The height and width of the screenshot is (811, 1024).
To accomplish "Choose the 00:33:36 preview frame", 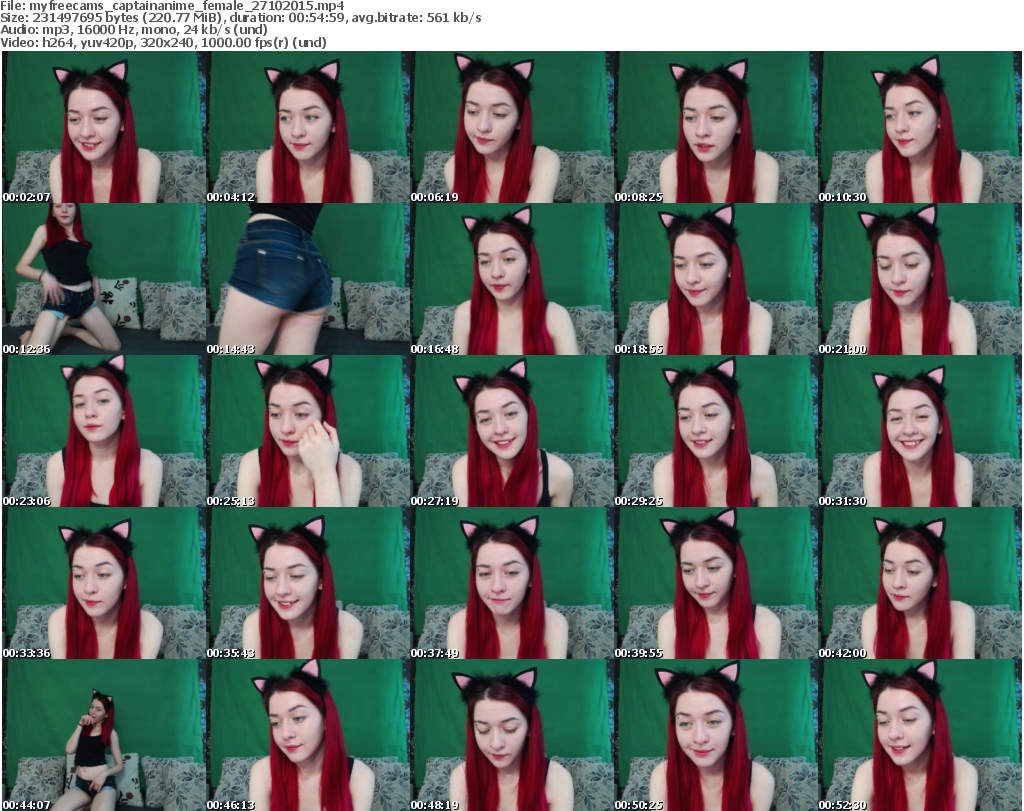I will 104,584.
